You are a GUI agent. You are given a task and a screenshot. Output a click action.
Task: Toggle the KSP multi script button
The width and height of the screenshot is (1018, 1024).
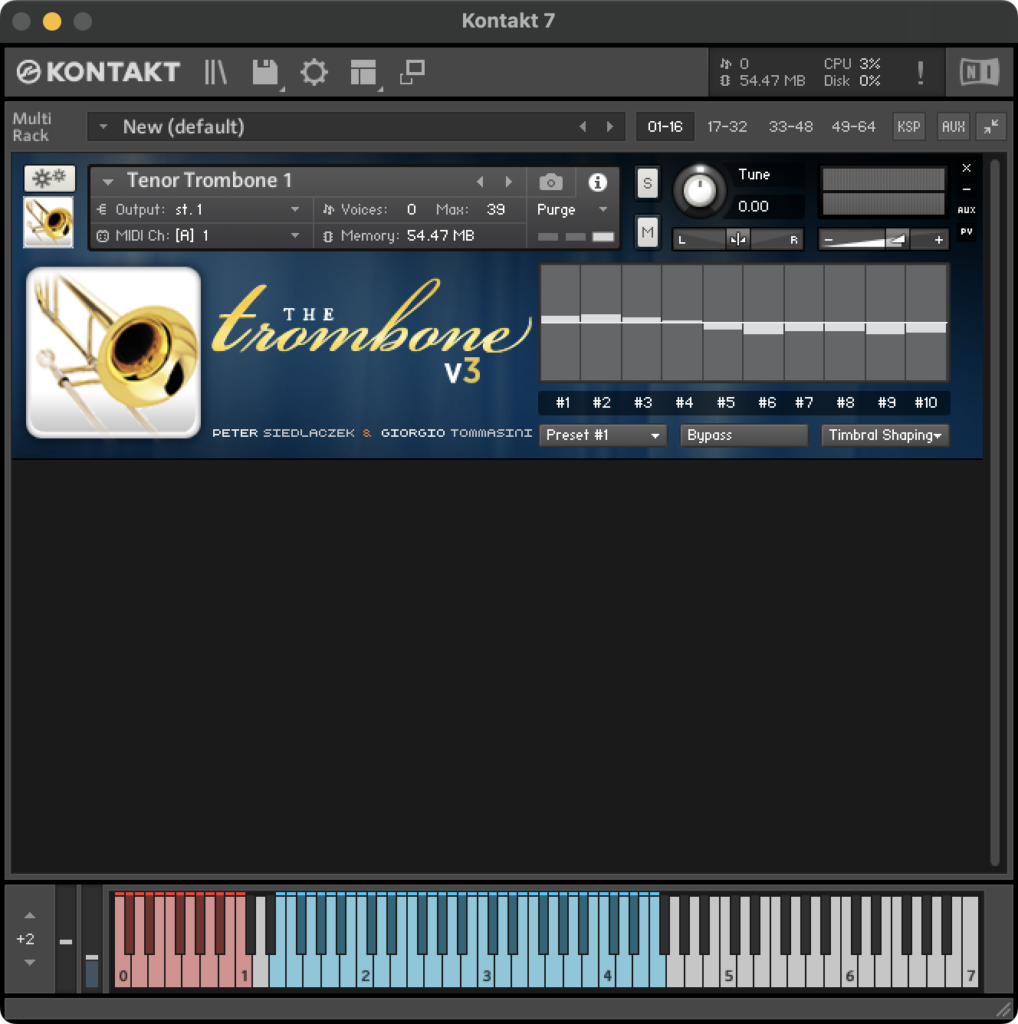[x=908, y=127]
